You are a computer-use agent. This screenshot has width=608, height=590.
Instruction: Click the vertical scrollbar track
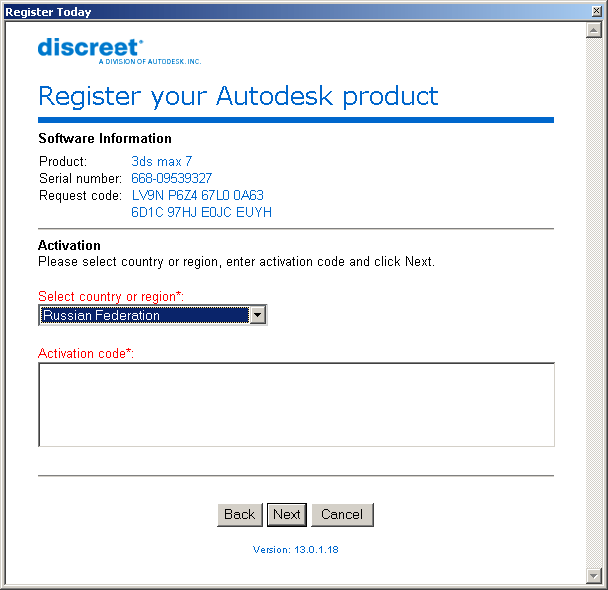click(593, 302)
